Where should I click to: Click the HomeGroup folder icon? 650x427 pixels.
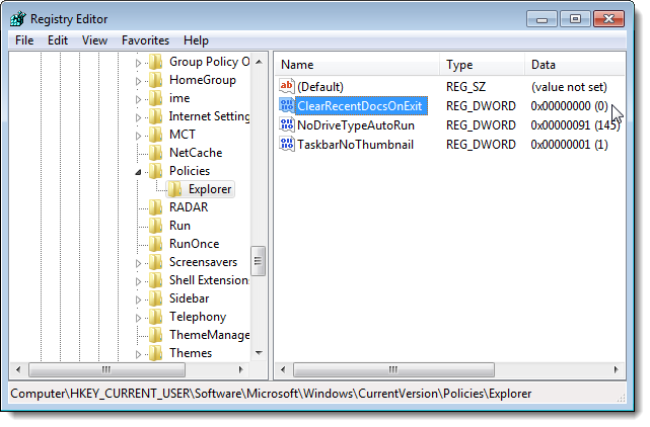156,80
